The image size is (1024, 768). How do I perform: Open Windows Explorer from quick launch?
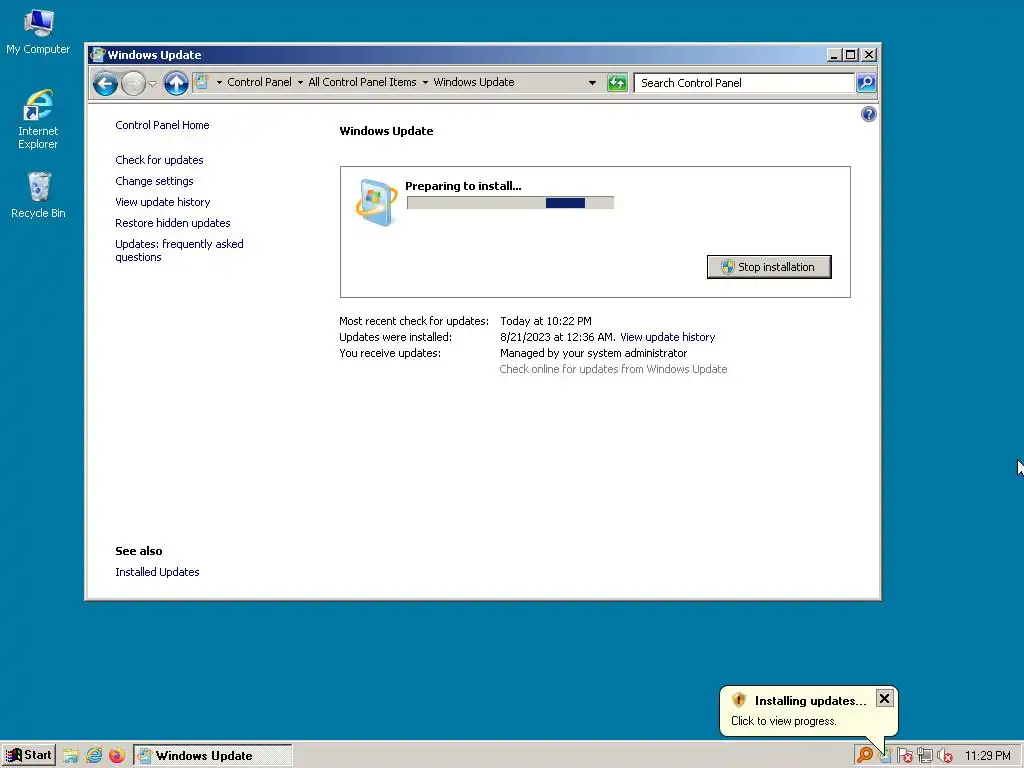(x=71, y=756)
